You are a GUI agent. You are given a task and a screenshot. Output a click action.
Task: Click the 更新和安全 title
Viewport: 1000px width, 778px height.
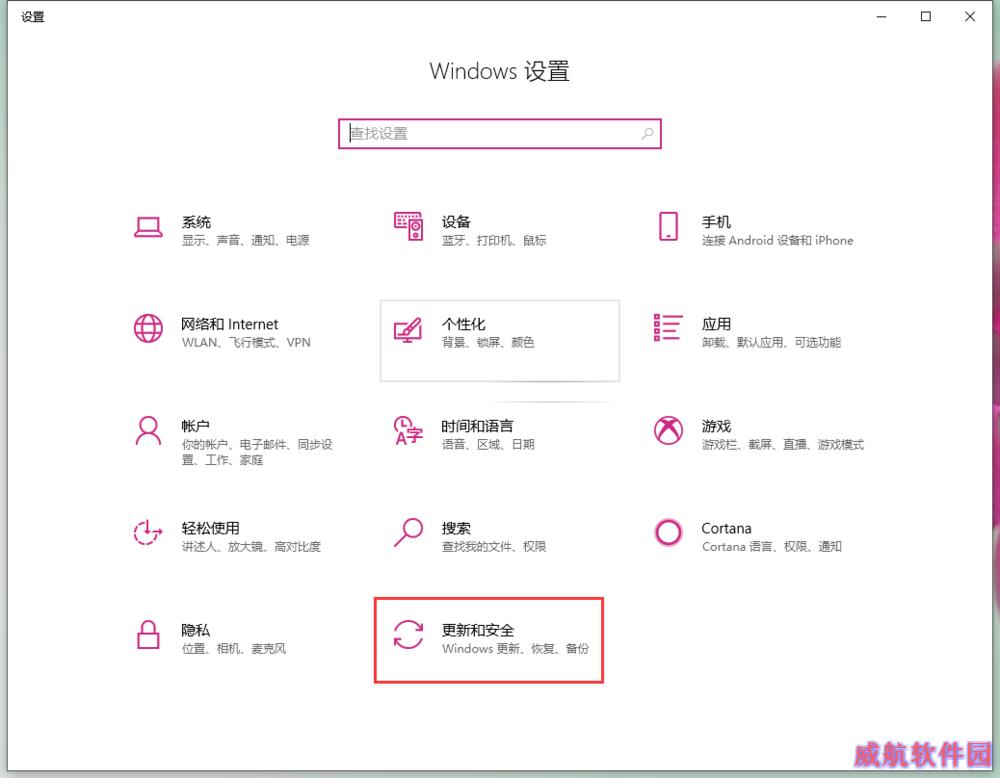pos(478,630)
